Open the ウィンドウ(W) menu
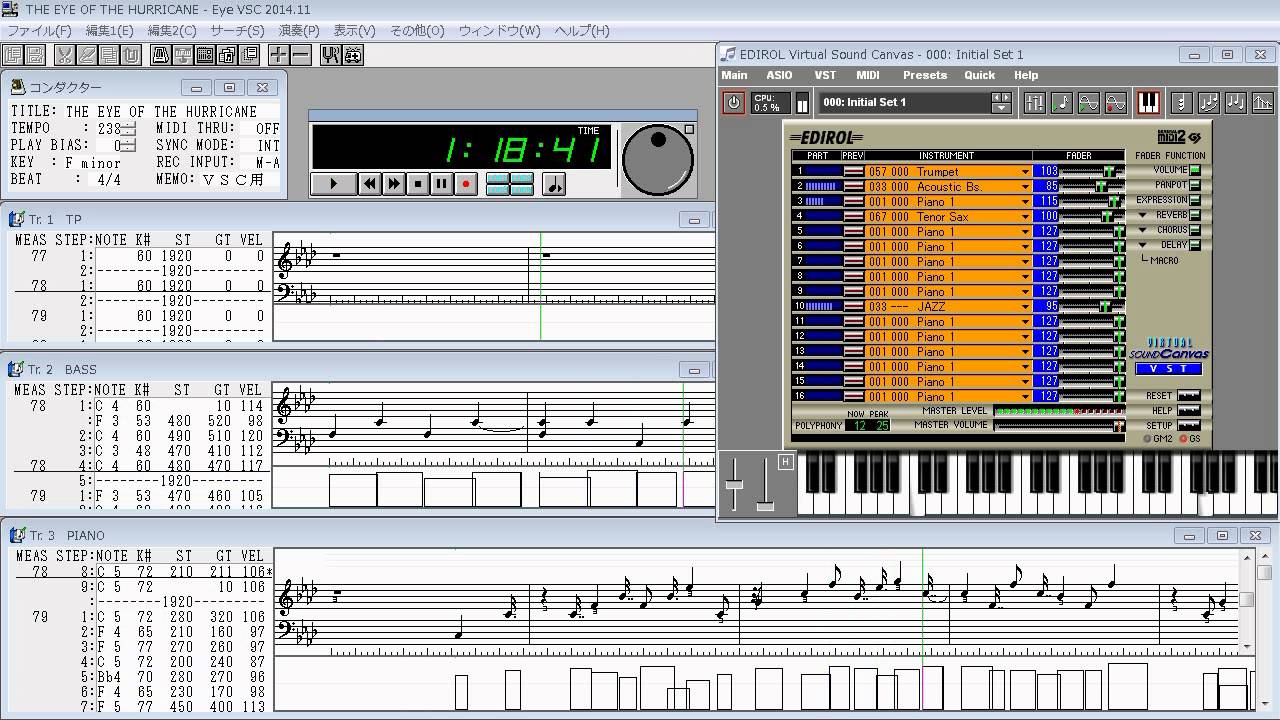 (x=499, y=30)
